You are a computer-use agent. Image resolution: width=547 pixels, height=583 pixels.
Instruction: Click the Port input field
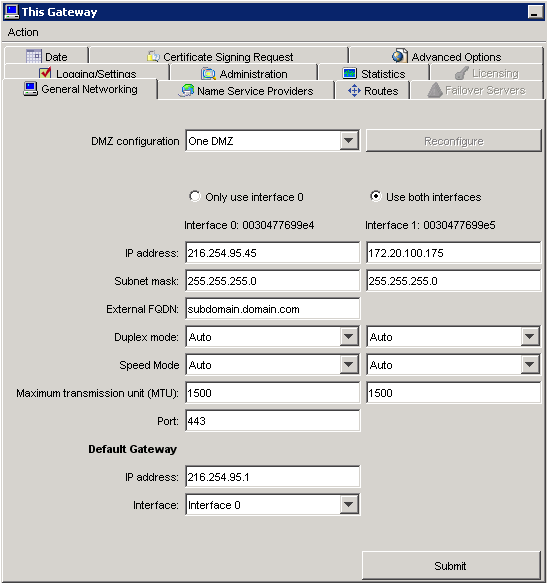click(273, 421)
